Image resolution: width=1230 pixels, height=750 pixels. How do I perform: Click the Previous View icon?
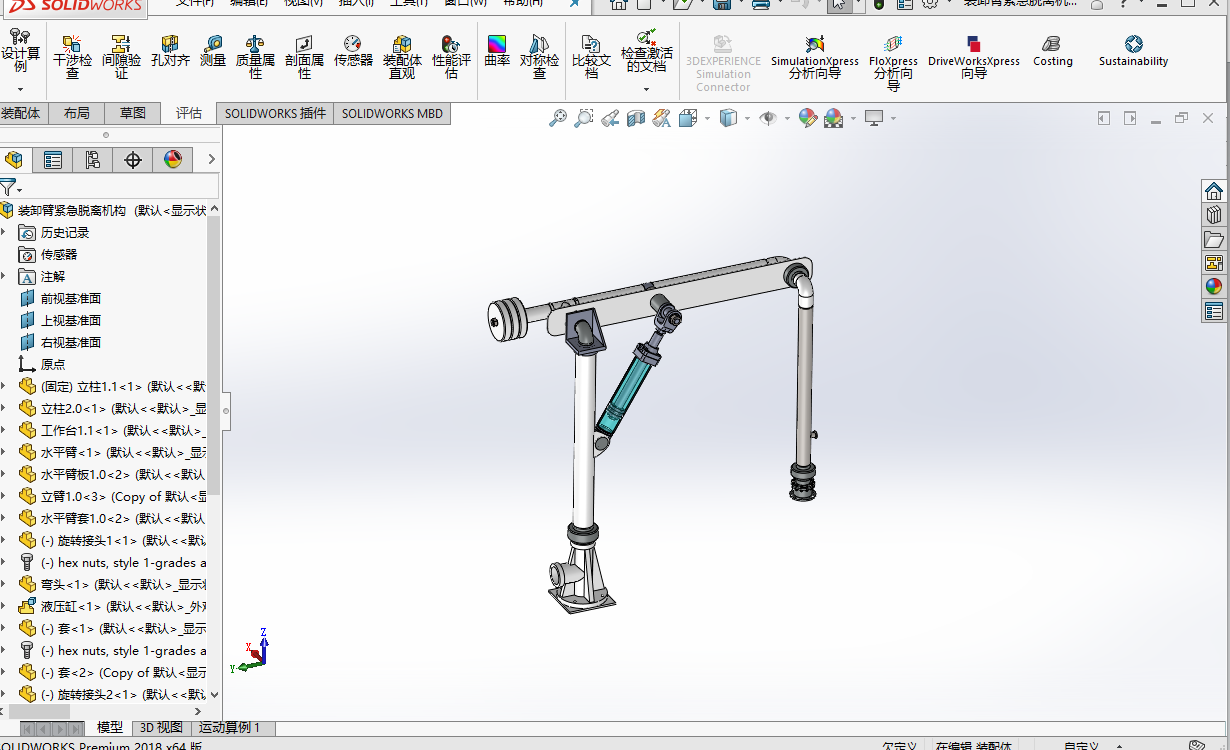(610, 118)
